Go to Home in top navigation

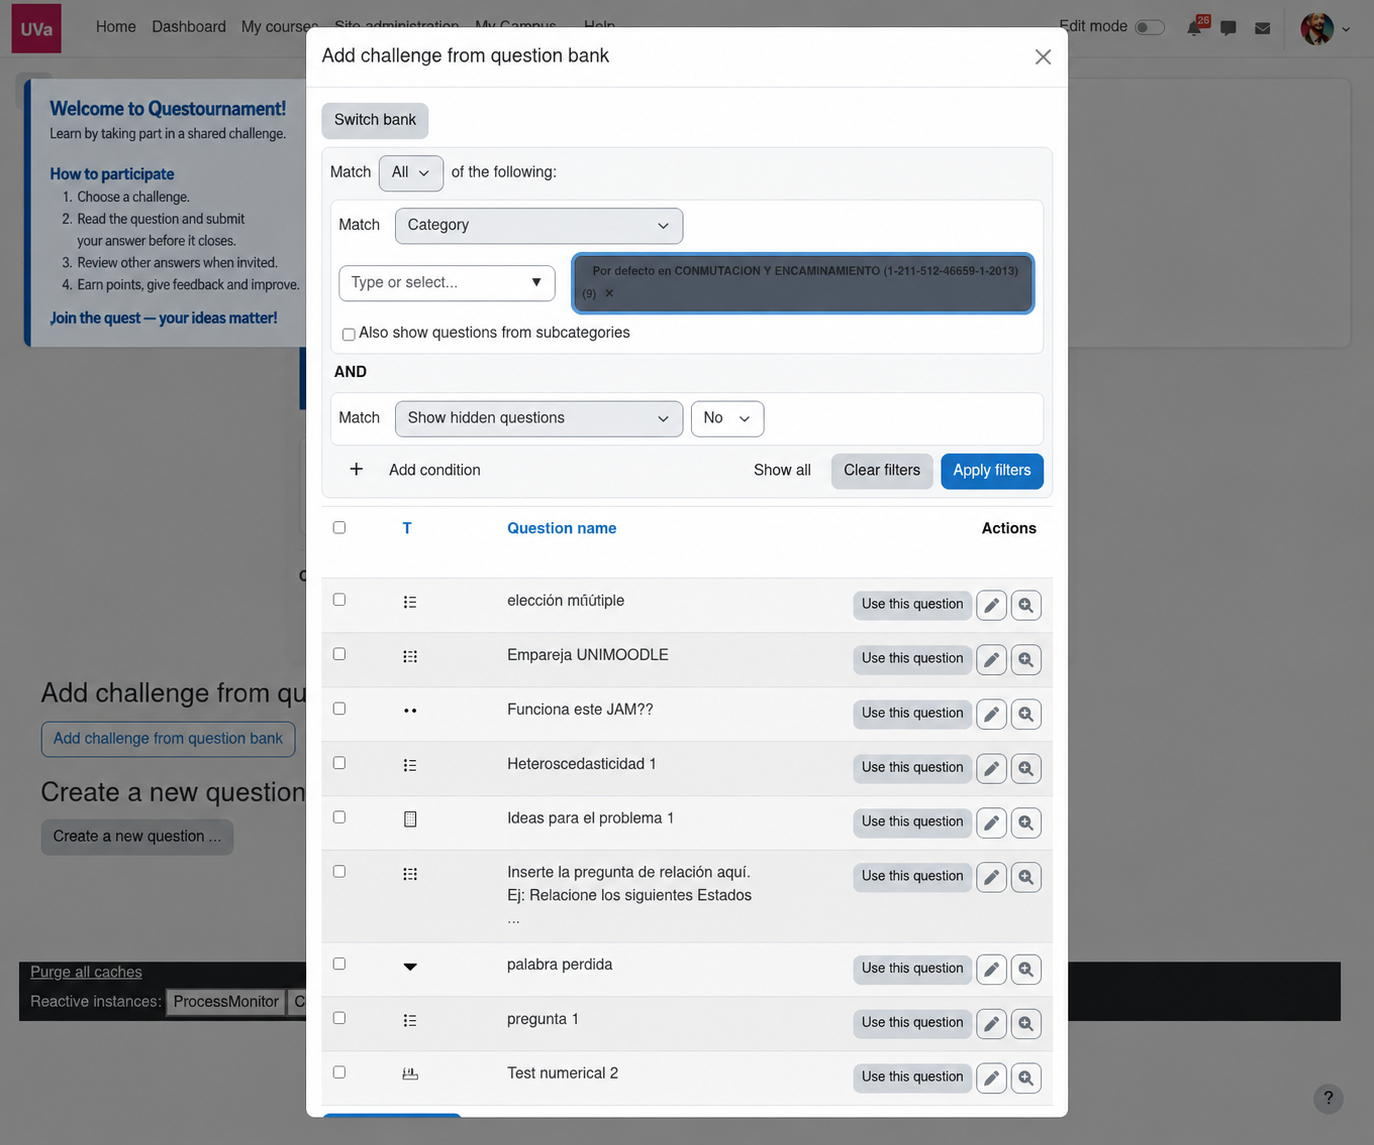(x=116, y=27)
